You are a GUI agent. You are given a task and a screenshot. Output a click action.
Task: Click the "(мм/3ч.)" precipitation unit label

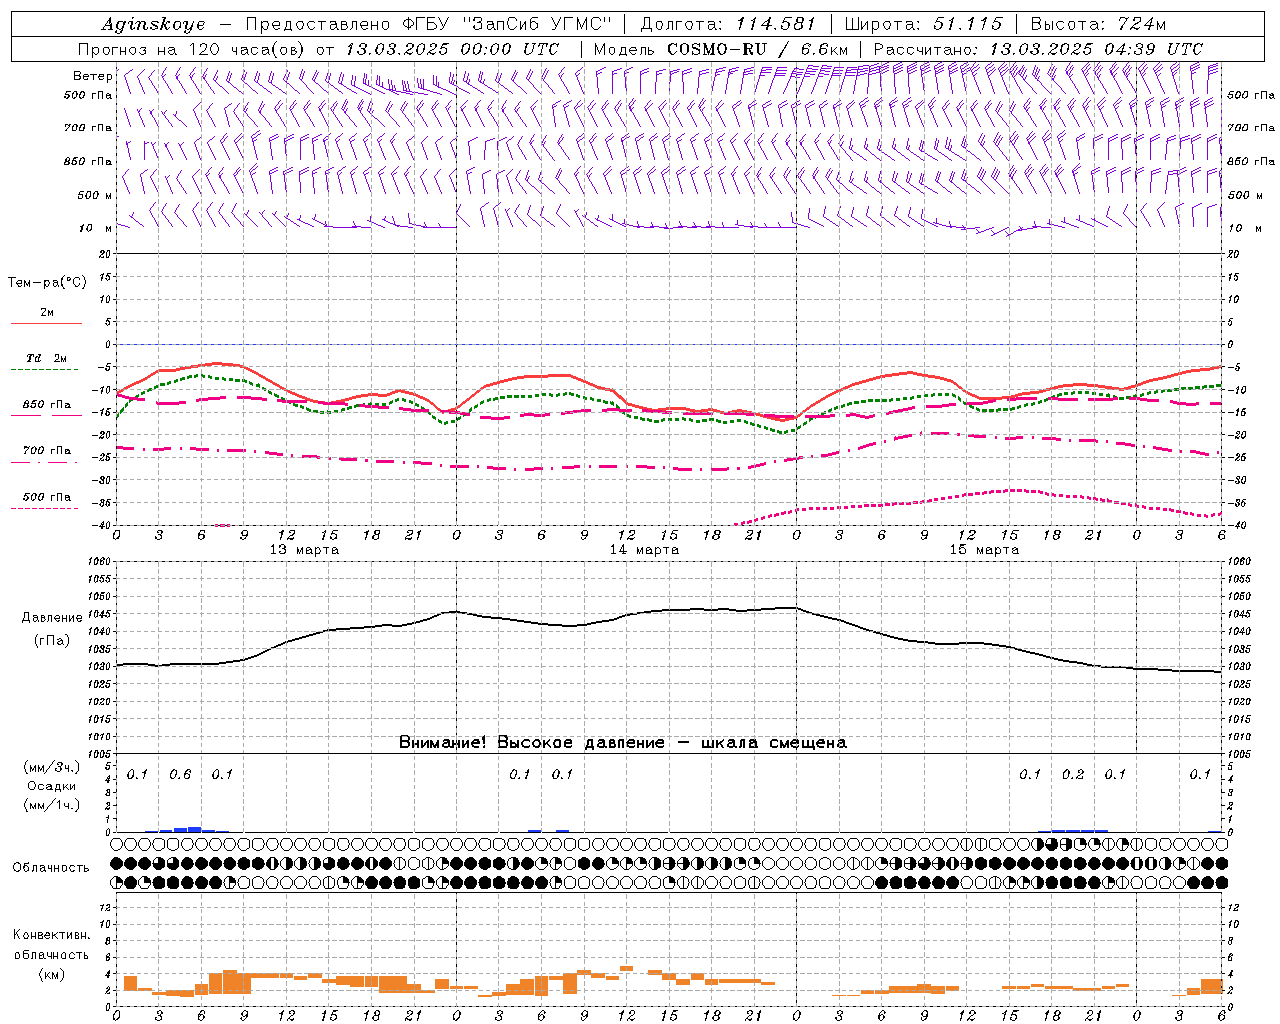[52, 767]
